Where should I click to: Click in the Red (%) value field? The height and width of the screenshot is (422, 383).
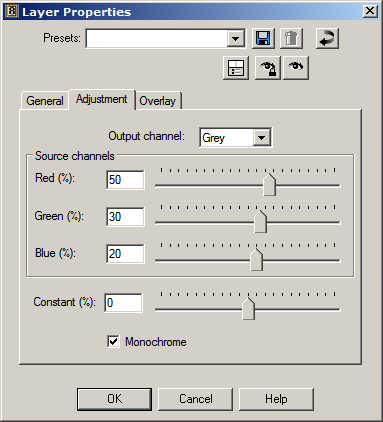pos(125,180)
